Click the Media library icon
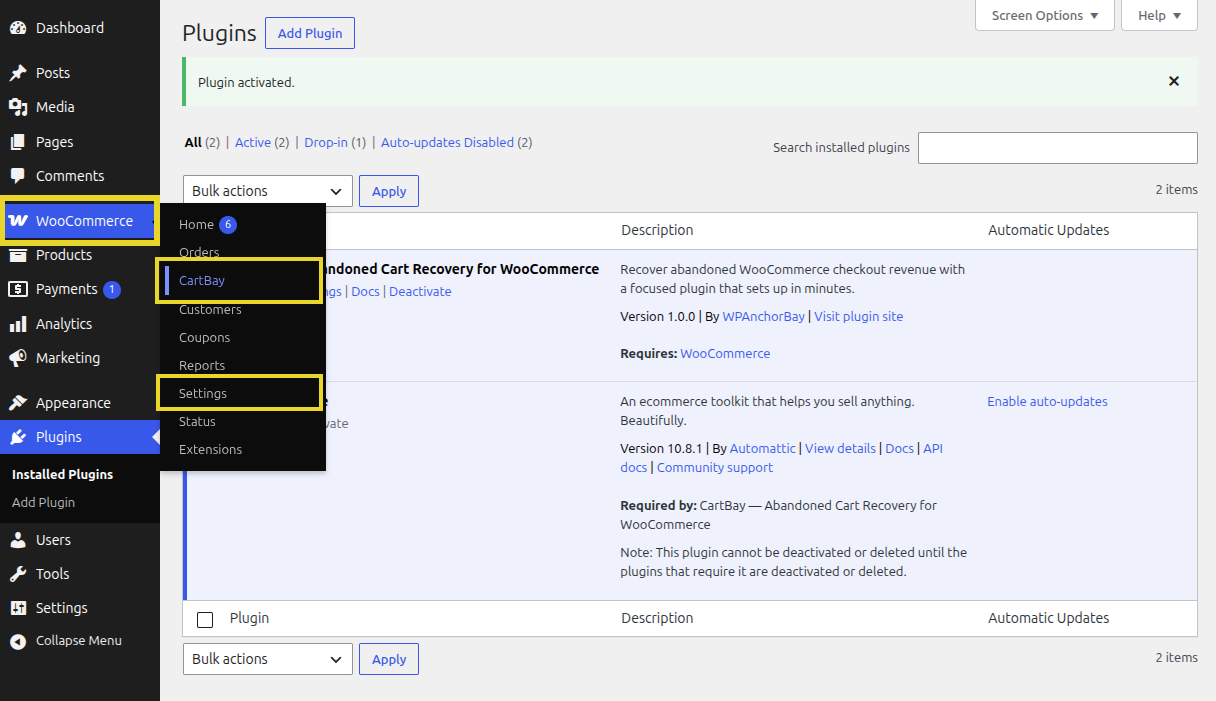The image size is (1216, 701). pyautogui.click(x=18, y=107)
